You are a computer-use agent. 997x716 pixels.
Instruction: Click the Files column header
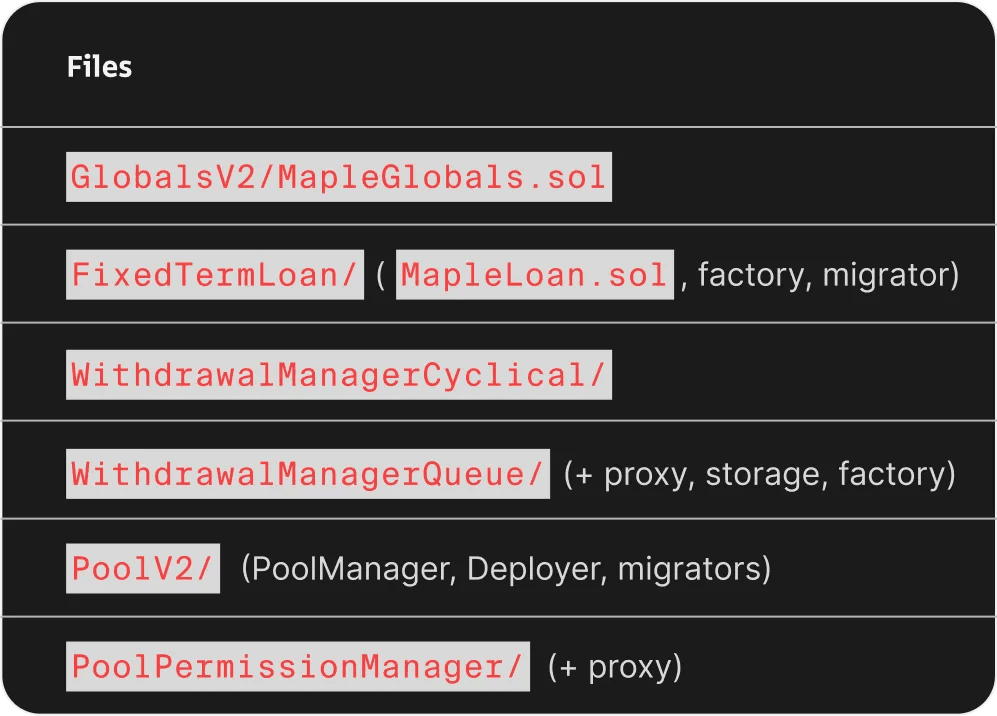[99, 67]
